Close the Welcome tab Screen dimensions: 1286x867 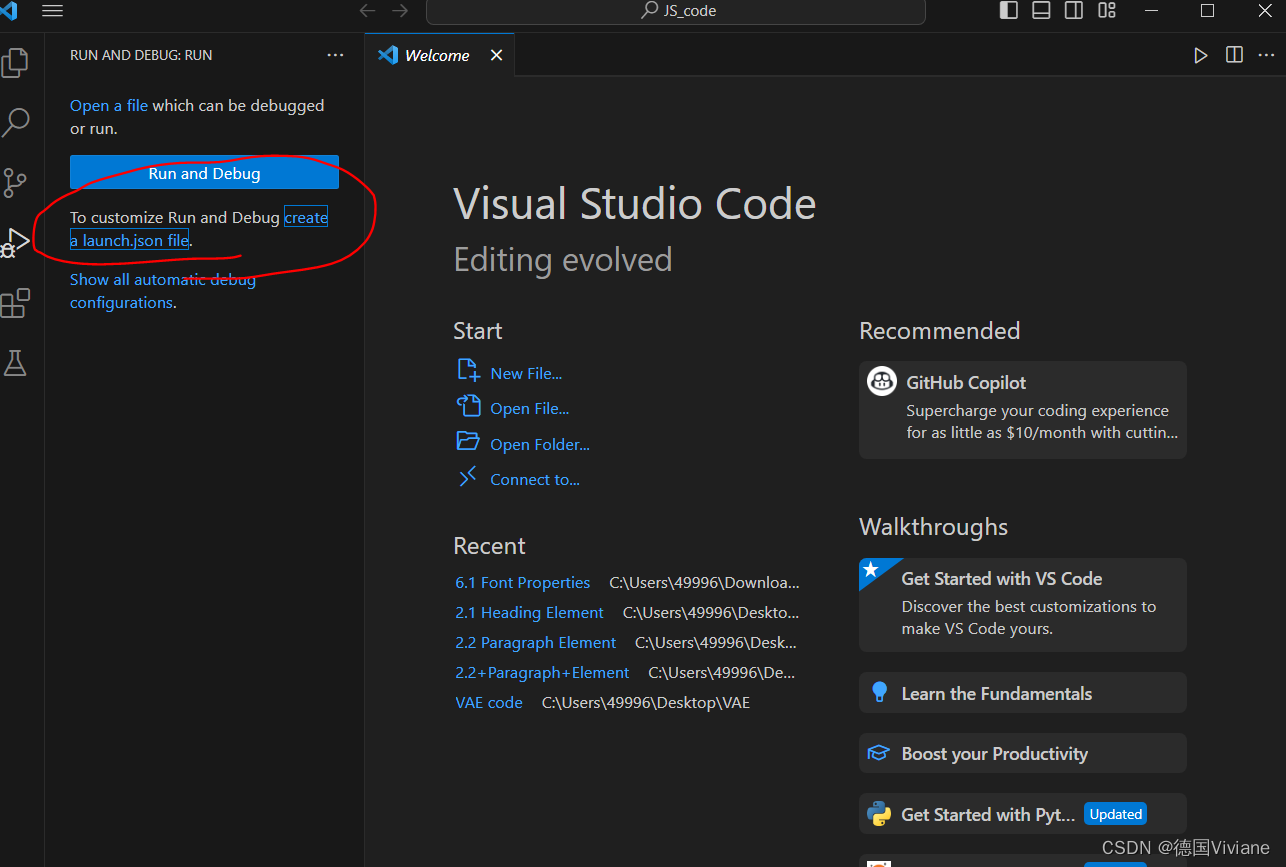(496, 55)
